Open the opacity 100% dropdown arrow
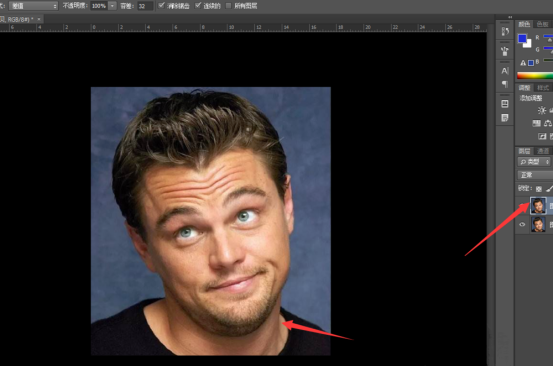The image size is (553, 367). [x=112, y=6]
